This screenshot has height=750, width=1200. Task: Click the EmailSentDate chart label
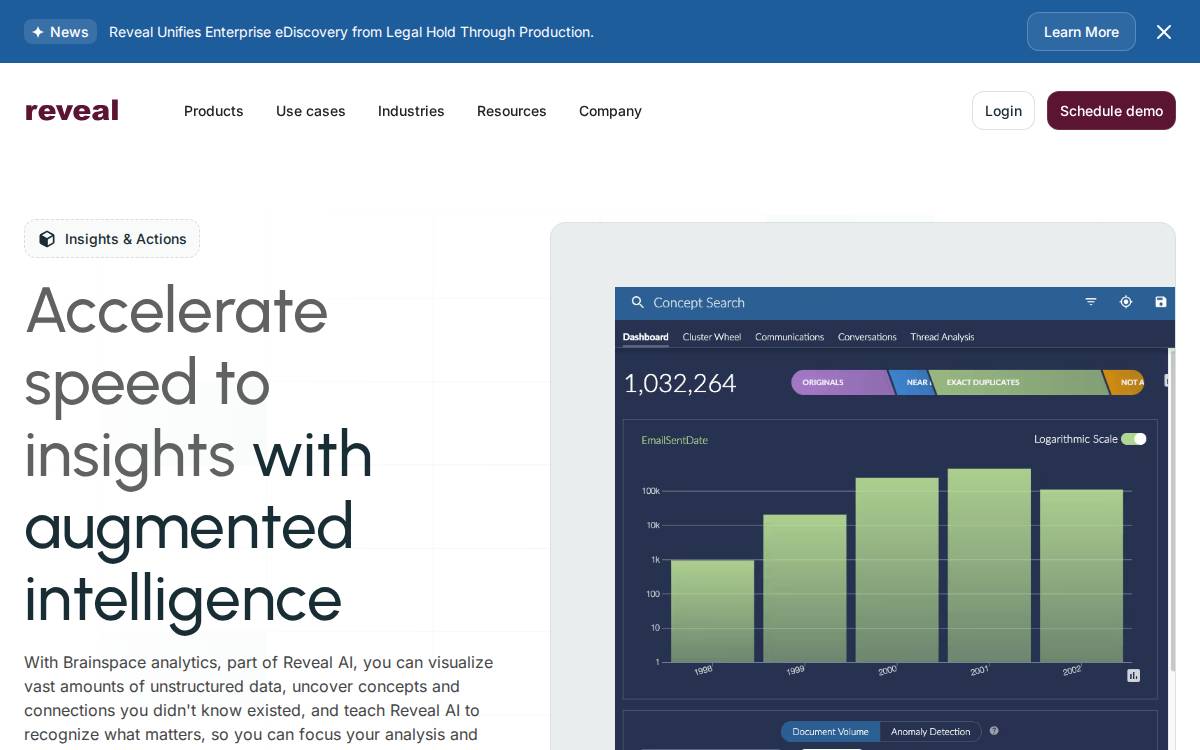tap(674, 440)
